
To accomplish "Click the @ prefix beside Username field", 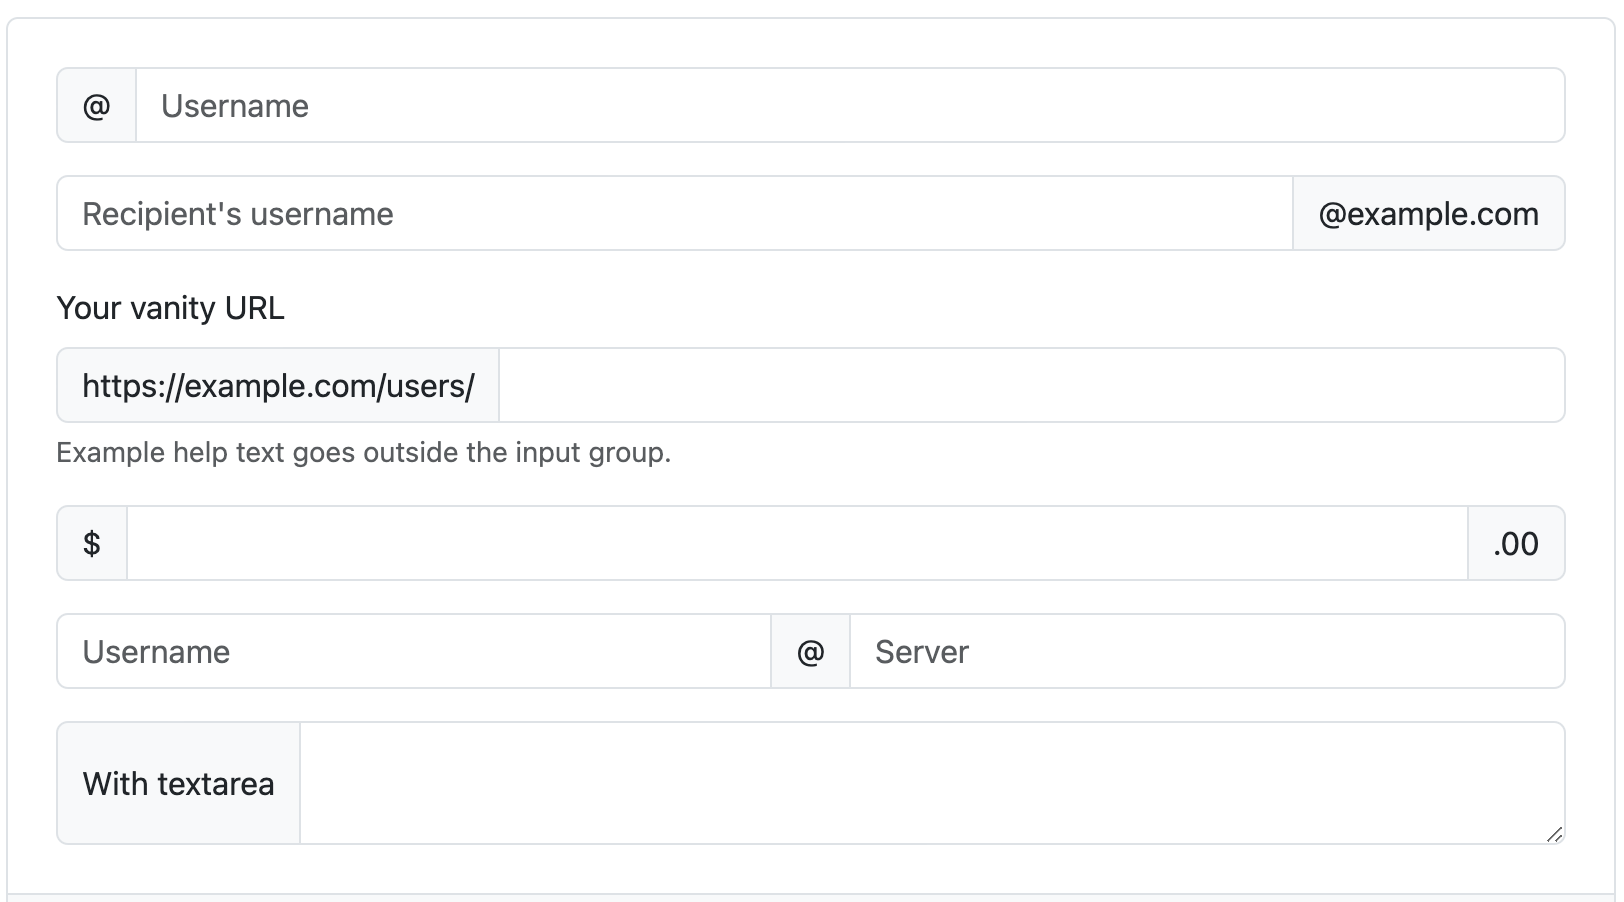I will [95, 105].
